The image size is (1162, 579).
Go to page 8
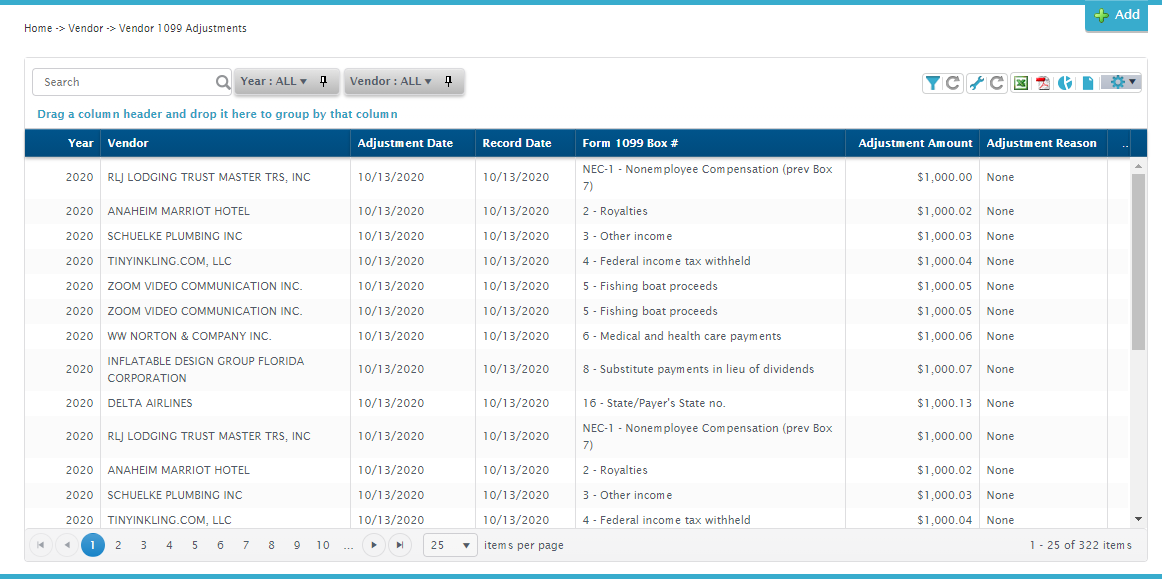[271, 546]
